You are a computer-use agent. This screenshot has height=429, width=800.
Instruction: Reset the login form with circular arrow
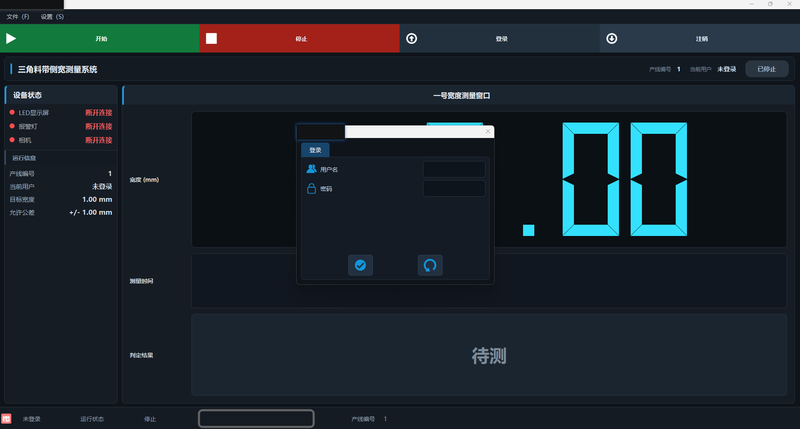(x=430, y=265)
